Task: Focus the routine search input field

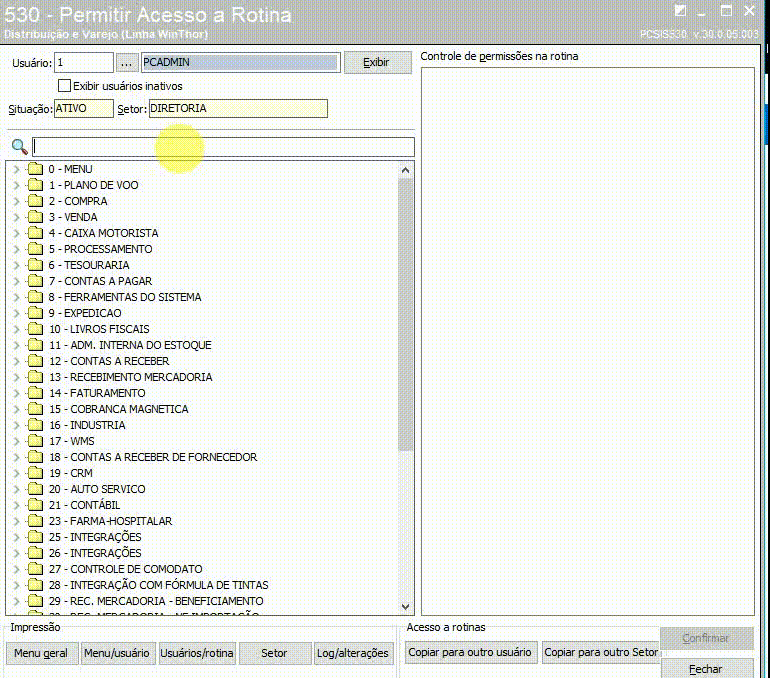Action: [x=223, y=147]
